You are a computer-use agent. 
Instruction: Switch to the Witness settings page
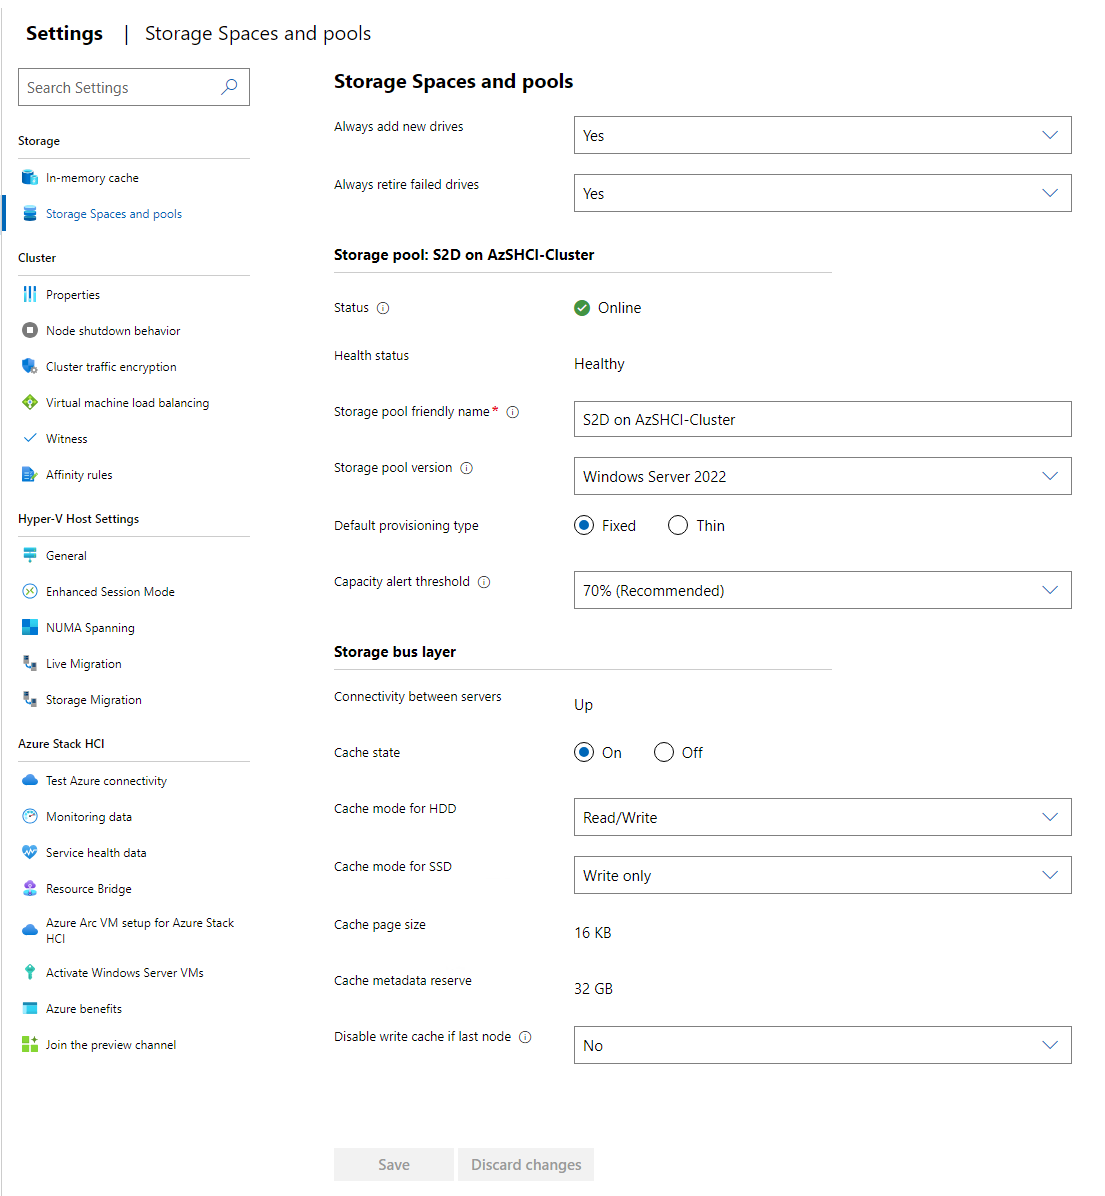point(68,438)
